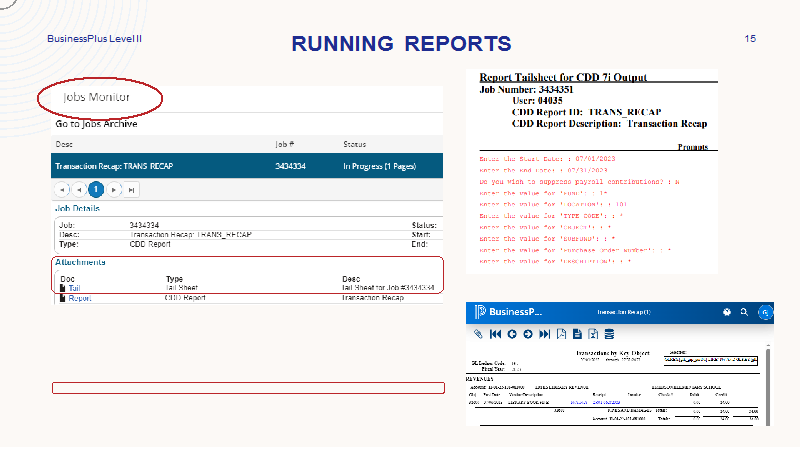Open settings gear in BusinessPlus header
The image size is (800, 450).
click(727, 312)
